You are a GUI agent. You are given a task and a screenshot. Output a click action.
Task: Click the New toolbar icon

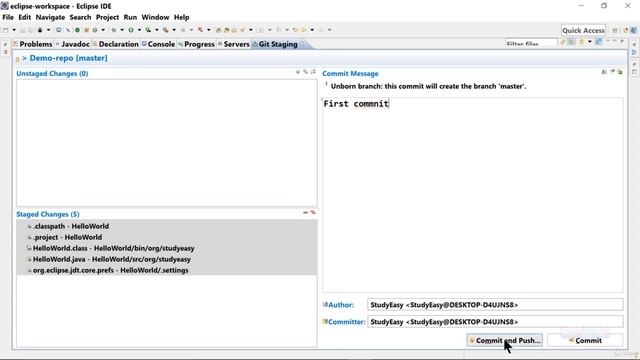tap(5, 30)
